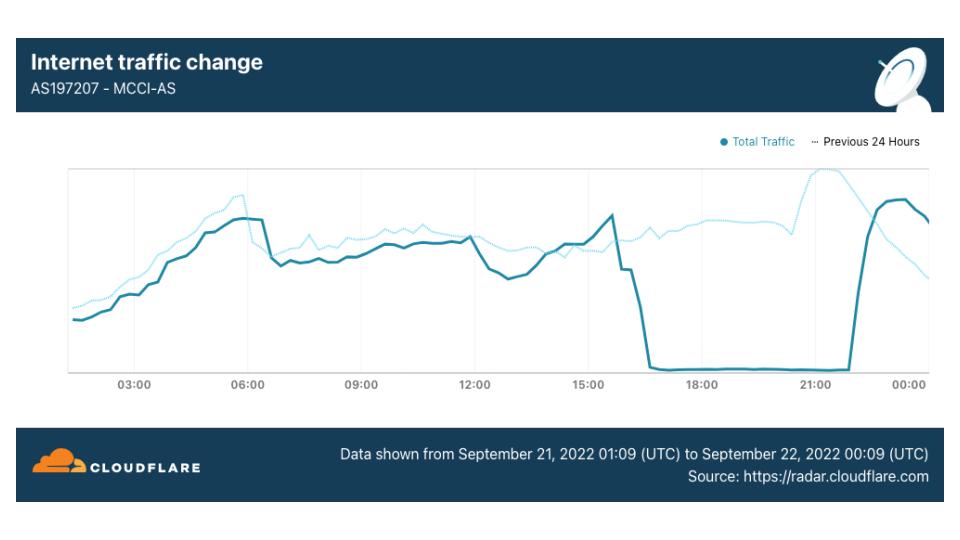The height and width of the screenshot is (540, 960).
Task: Click the data date range text in footer
Action: coord(634,454)
